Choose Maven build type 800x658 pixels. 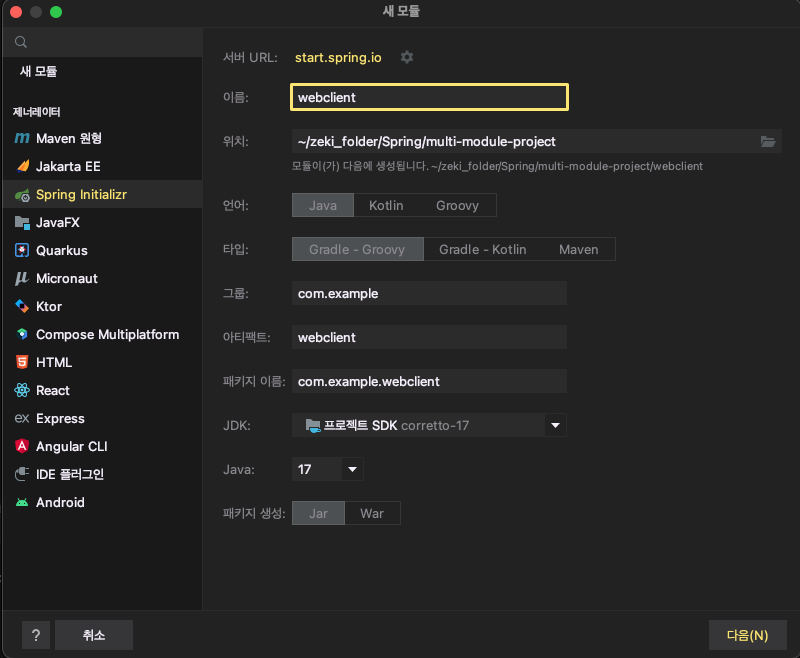click(579, 249)
